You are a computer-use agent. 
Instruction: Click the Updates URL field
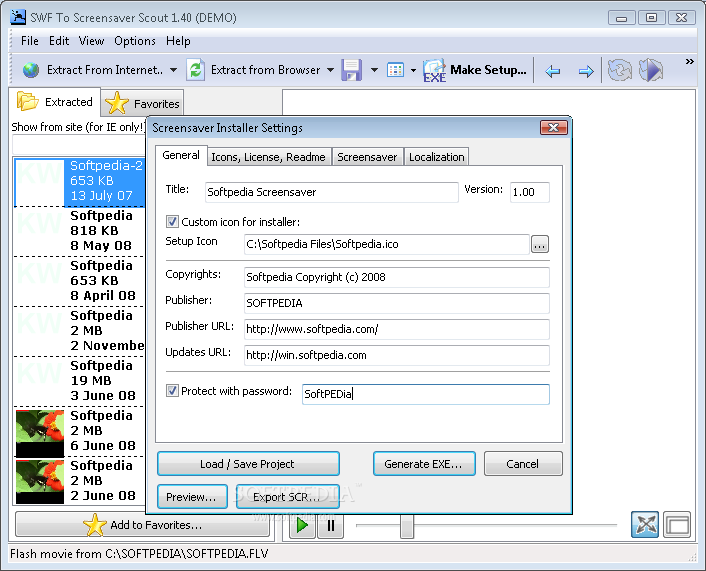[397, 355]
